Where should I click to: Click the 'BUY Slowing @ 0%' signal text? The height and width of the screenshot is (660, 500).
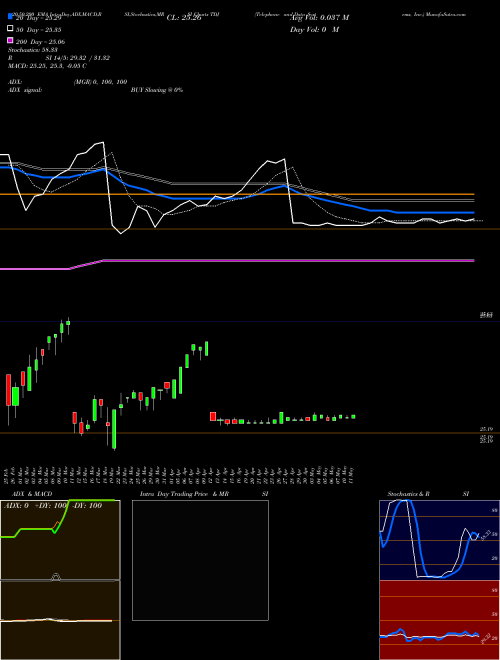pos(157,90)
